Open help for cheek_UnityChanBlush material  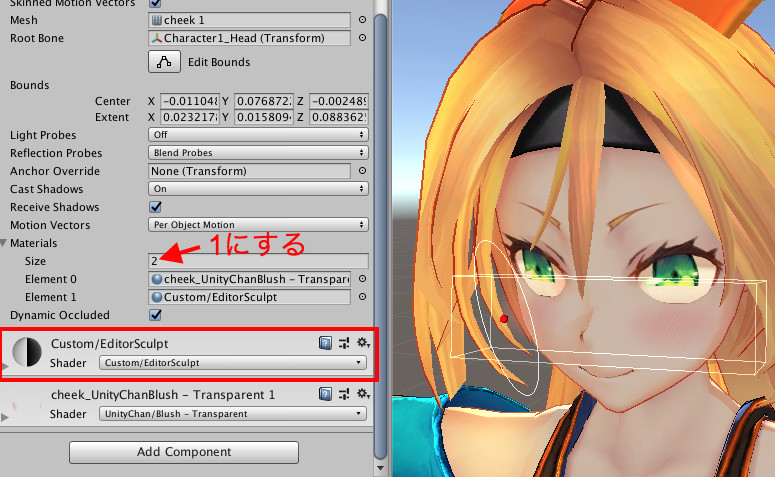[x=325, y=394]
